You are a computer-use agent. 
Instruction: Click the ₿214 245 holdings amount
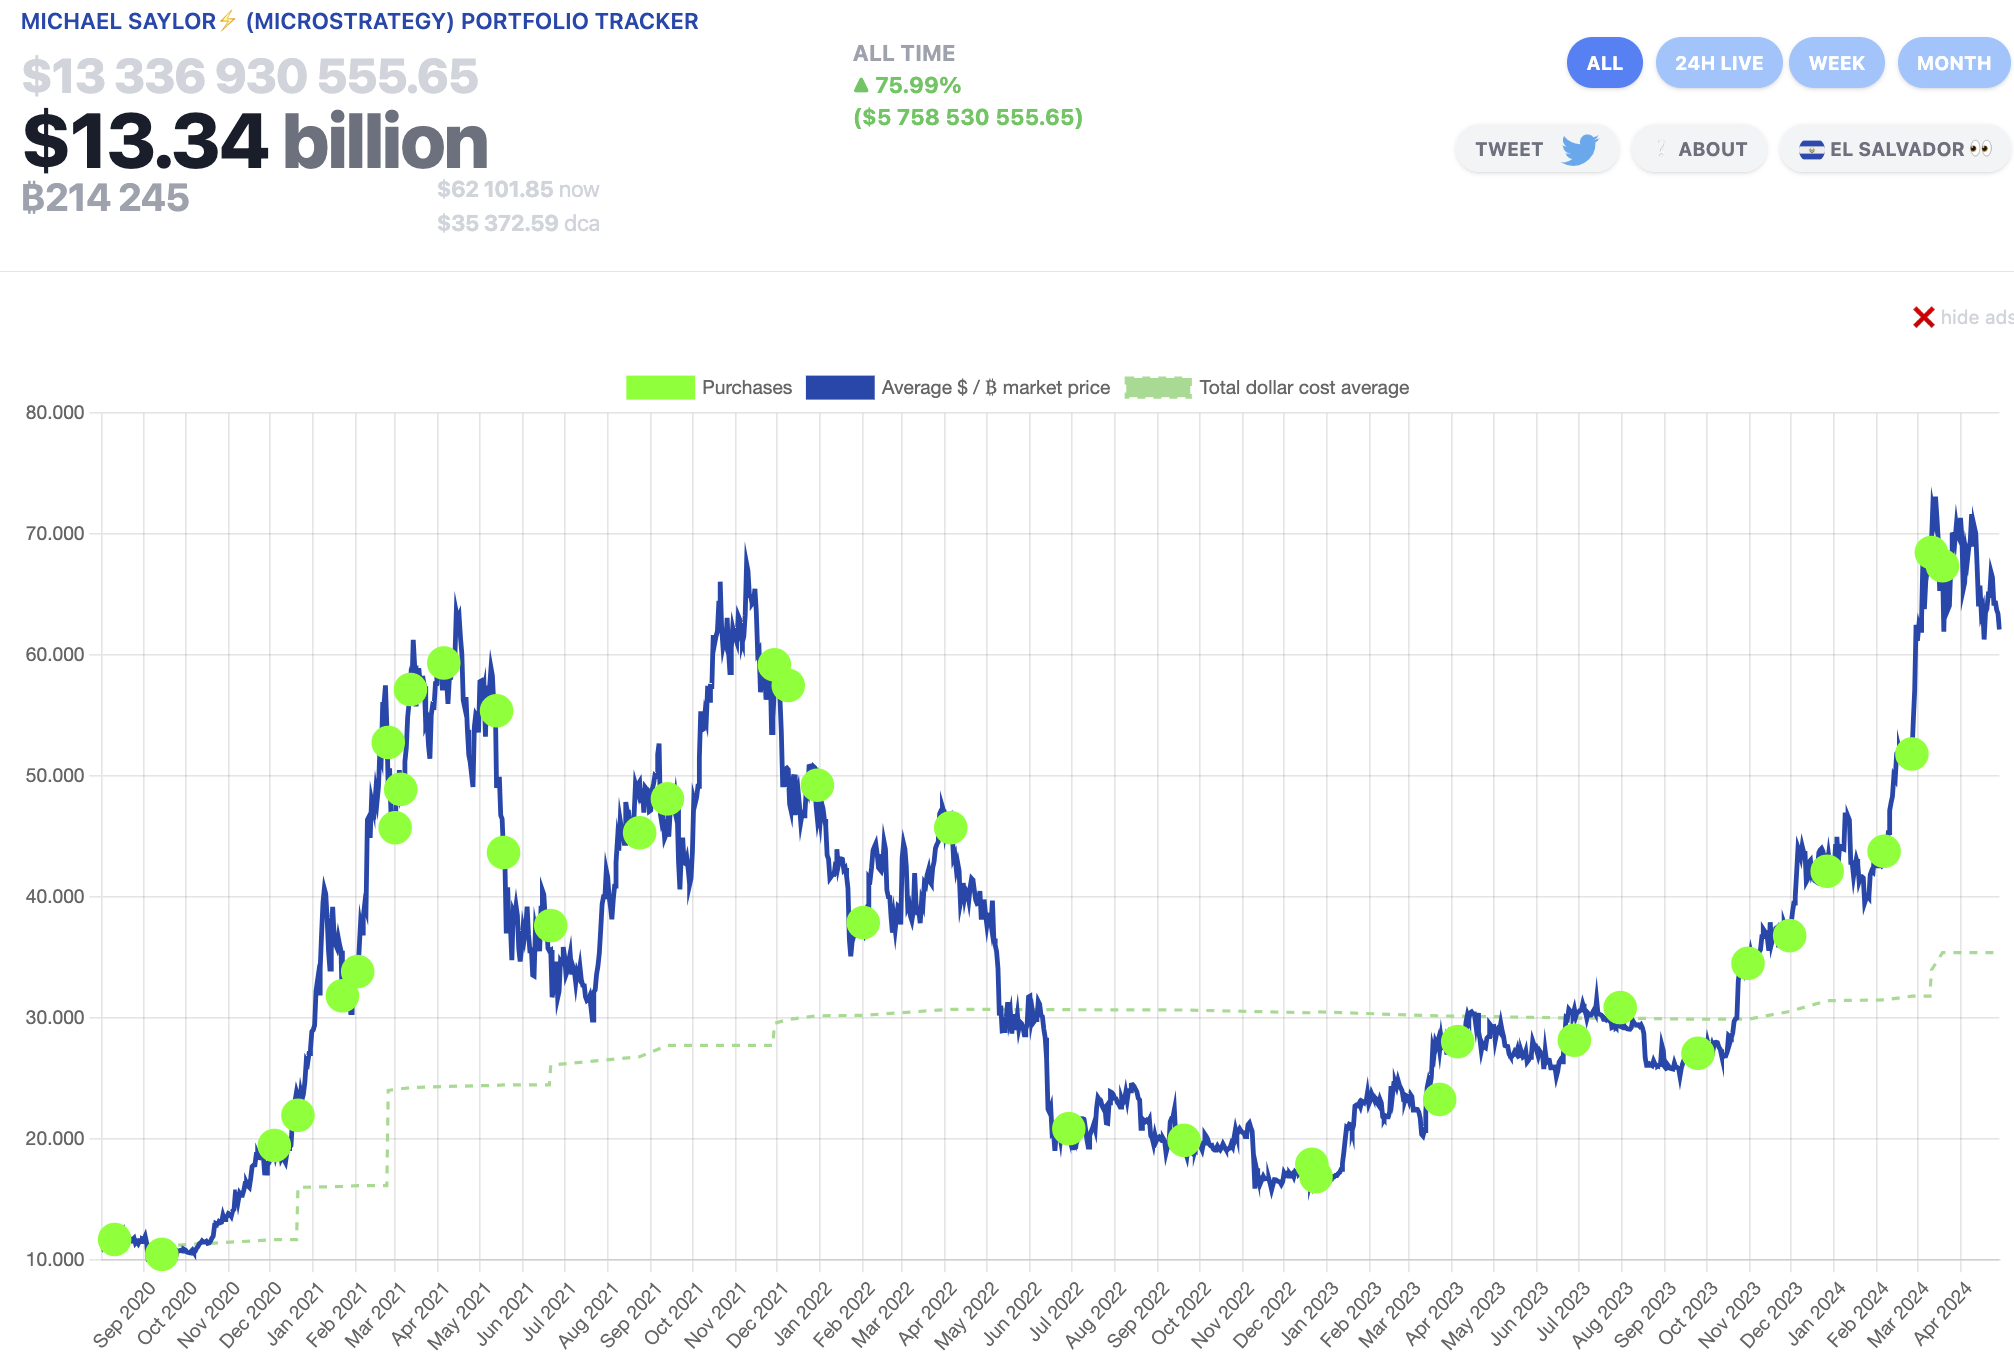click(105, 198)
